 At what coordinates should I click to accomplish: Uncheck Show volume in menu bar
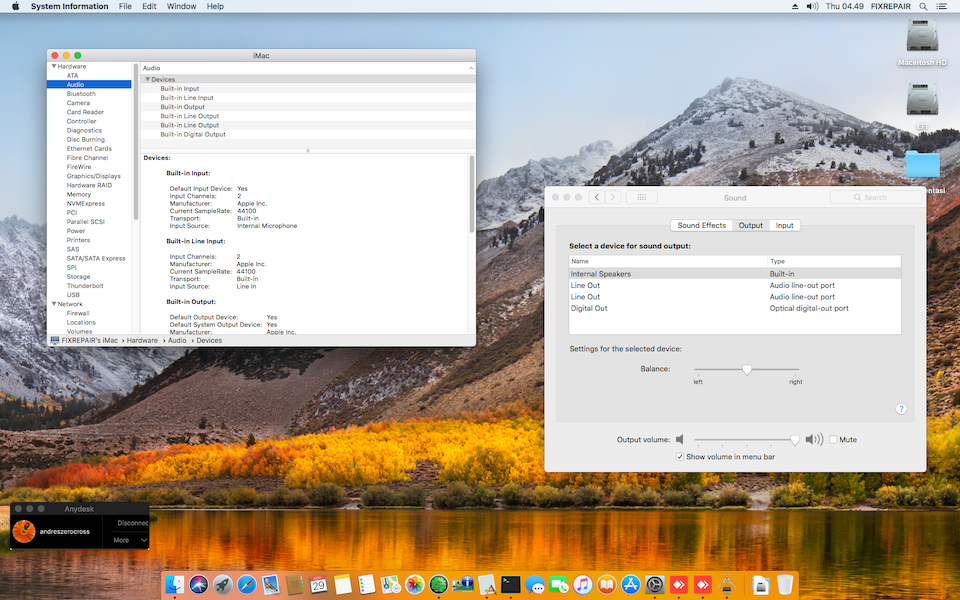[680, 456]
